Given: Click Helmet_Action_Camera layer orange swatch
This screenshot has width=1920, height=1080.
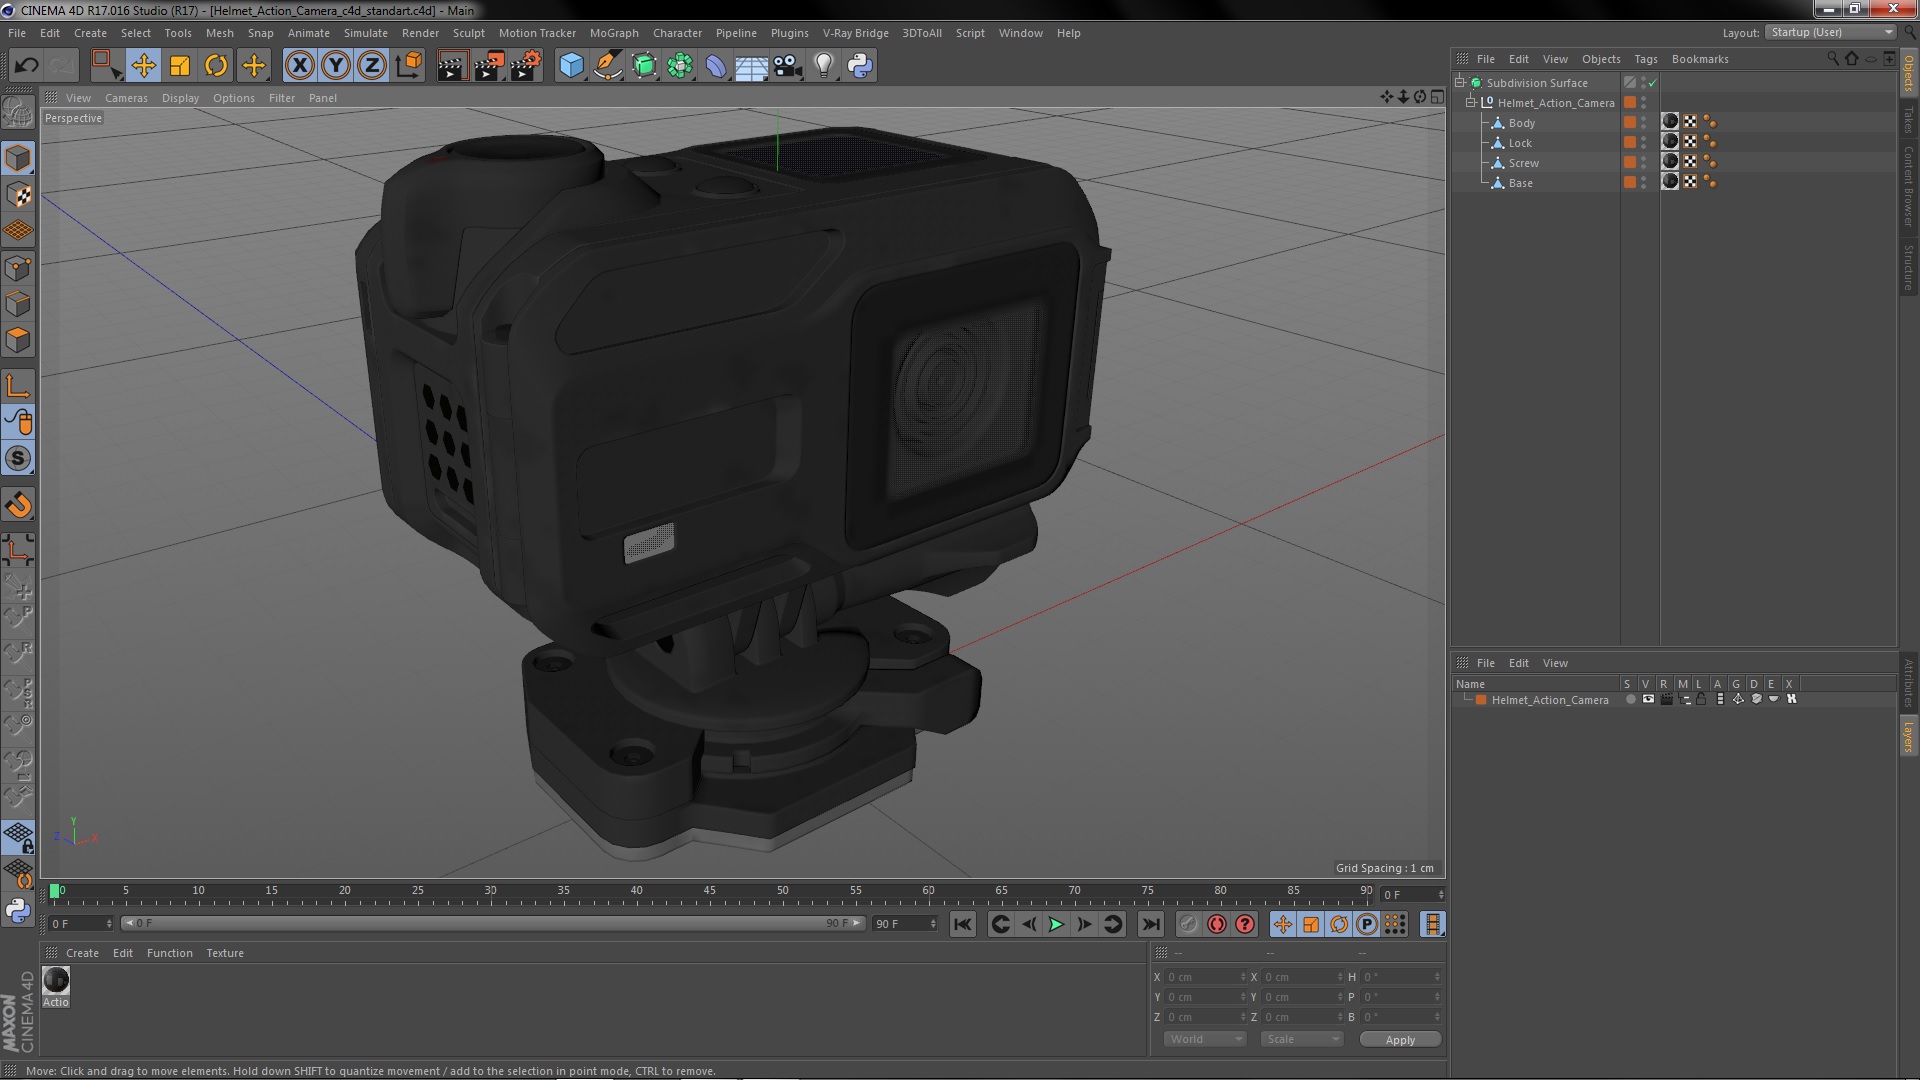Looking at the screenshot, I should [1481, 700].
